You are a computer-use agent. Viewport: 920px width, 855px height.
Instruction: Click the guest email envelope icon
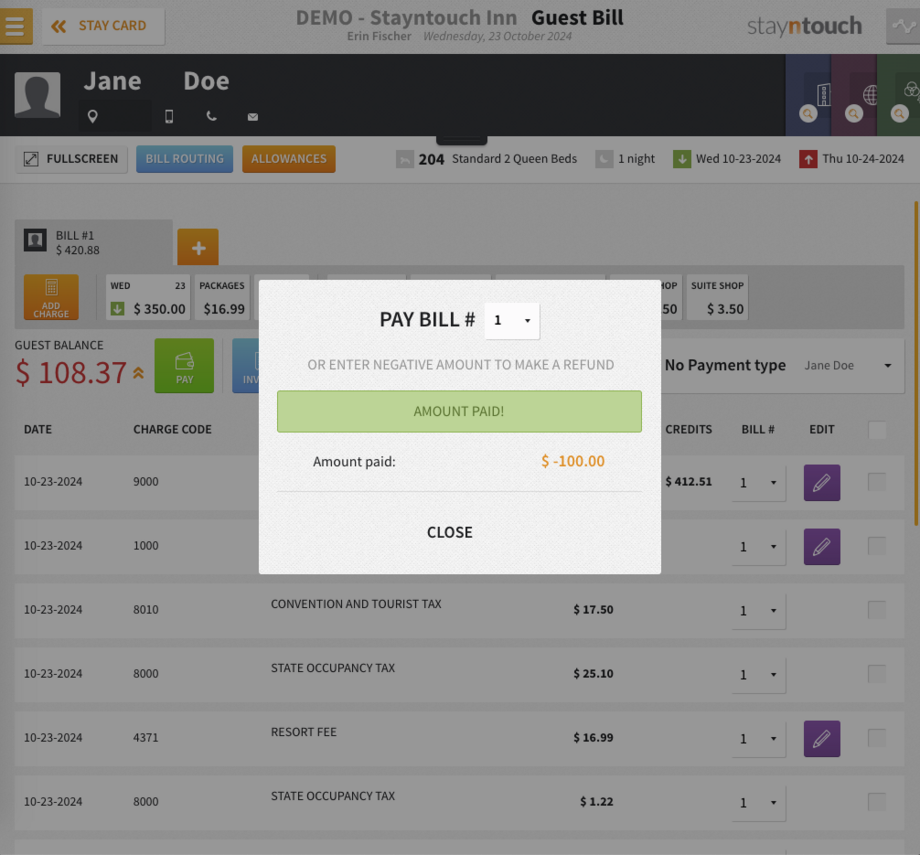tap(253, 117)
